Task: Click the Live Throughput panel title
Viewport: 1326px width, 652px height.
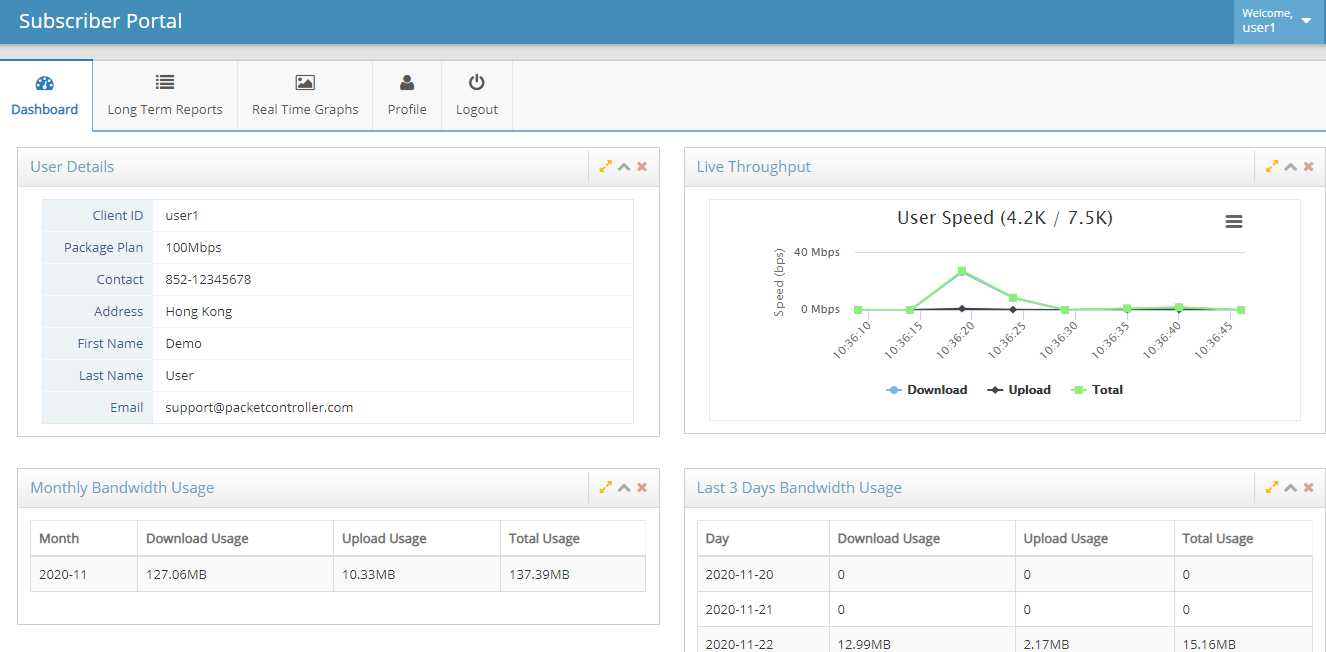Action: click(x=754, y=167)
